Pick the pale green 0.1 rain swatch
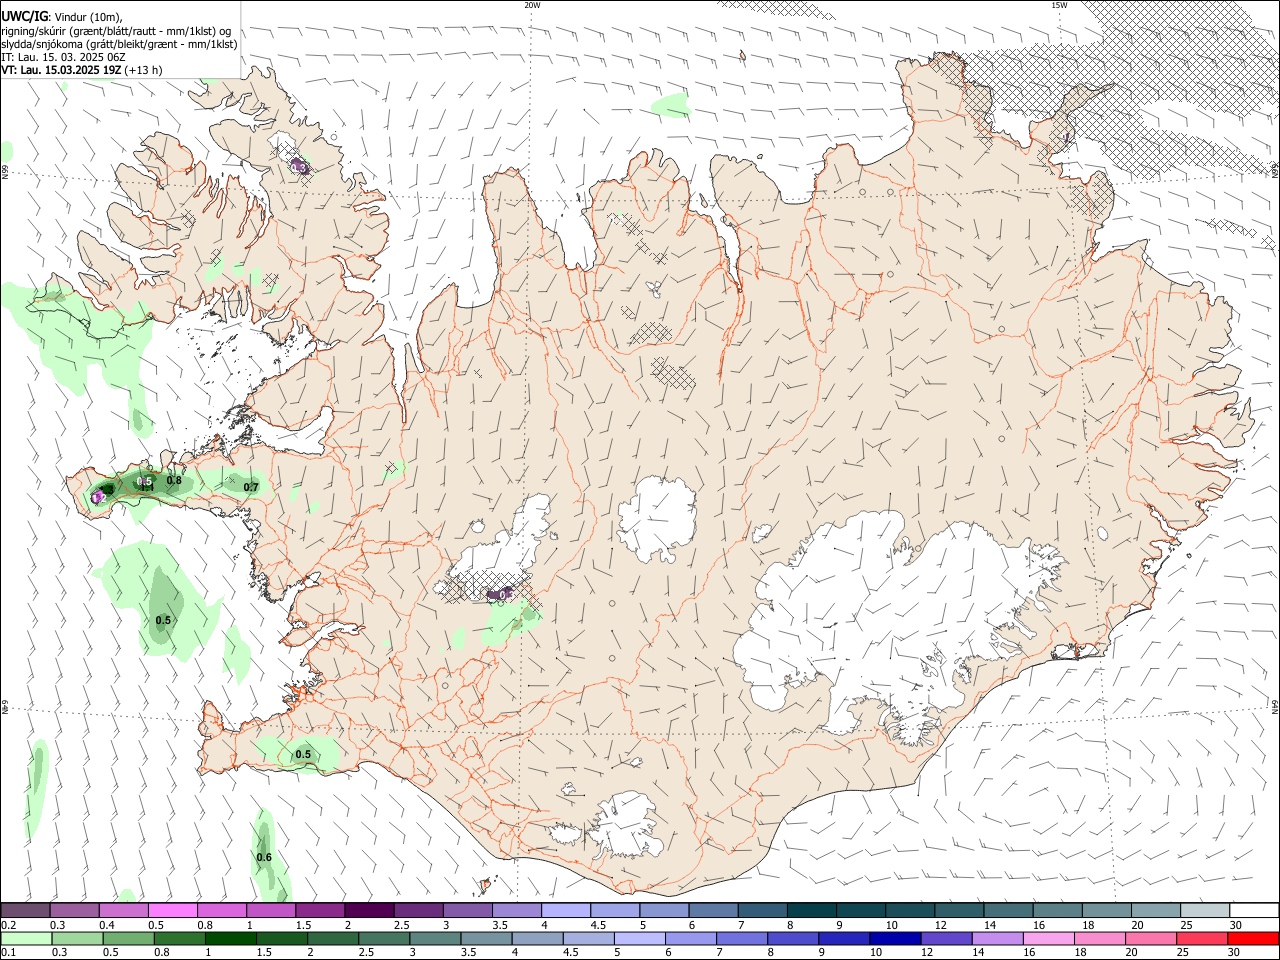Image resolution: width=1280 pixels, height=960 pixels. click(26, 938)
